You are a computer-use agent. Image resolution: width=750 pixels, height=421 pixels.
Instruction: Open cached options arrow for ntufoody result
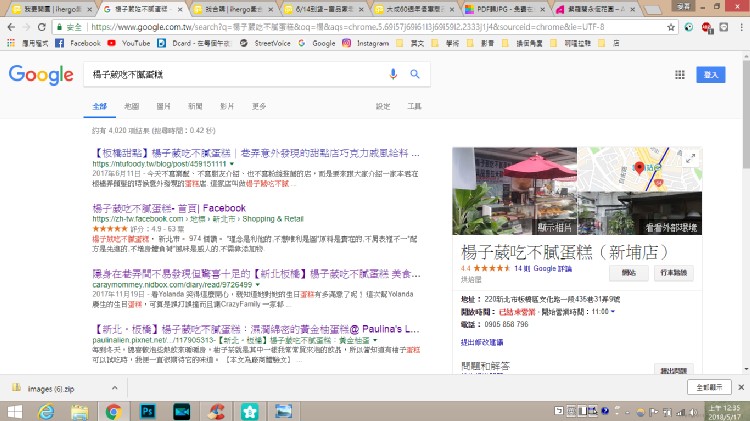232,164
